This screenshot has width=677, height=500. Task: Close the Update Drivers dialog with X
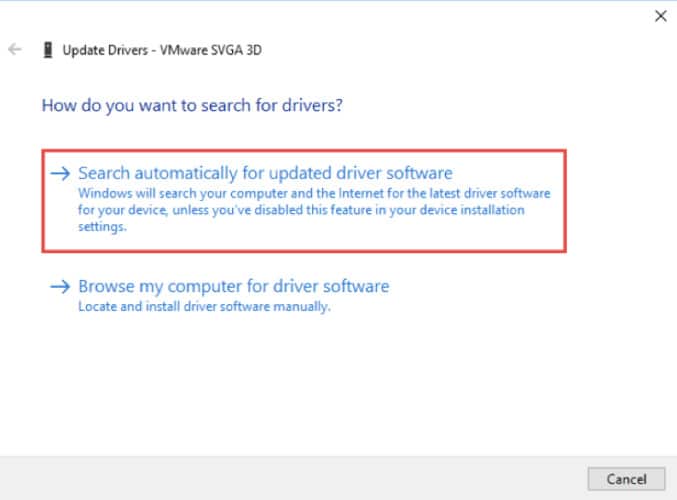(661, 16)
